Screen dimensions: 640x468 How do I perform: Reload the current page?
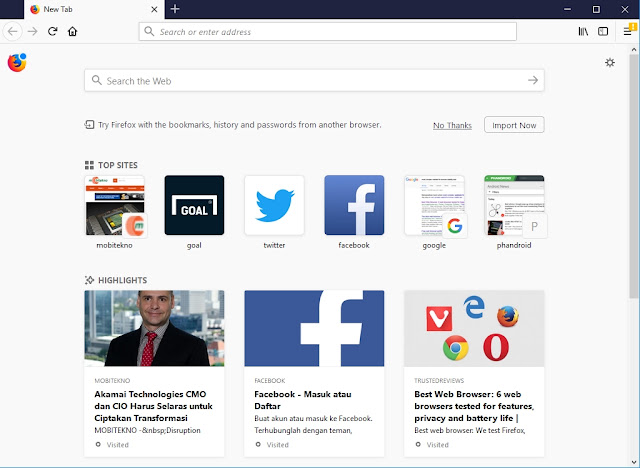click(x=52, y=31)
